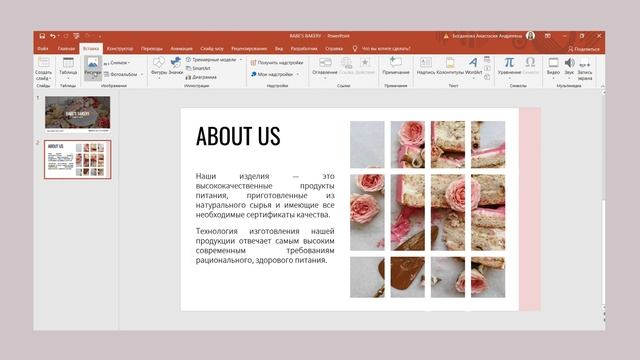
Task: Take a screenshot (Снимок)
Action: click(117, 63)
